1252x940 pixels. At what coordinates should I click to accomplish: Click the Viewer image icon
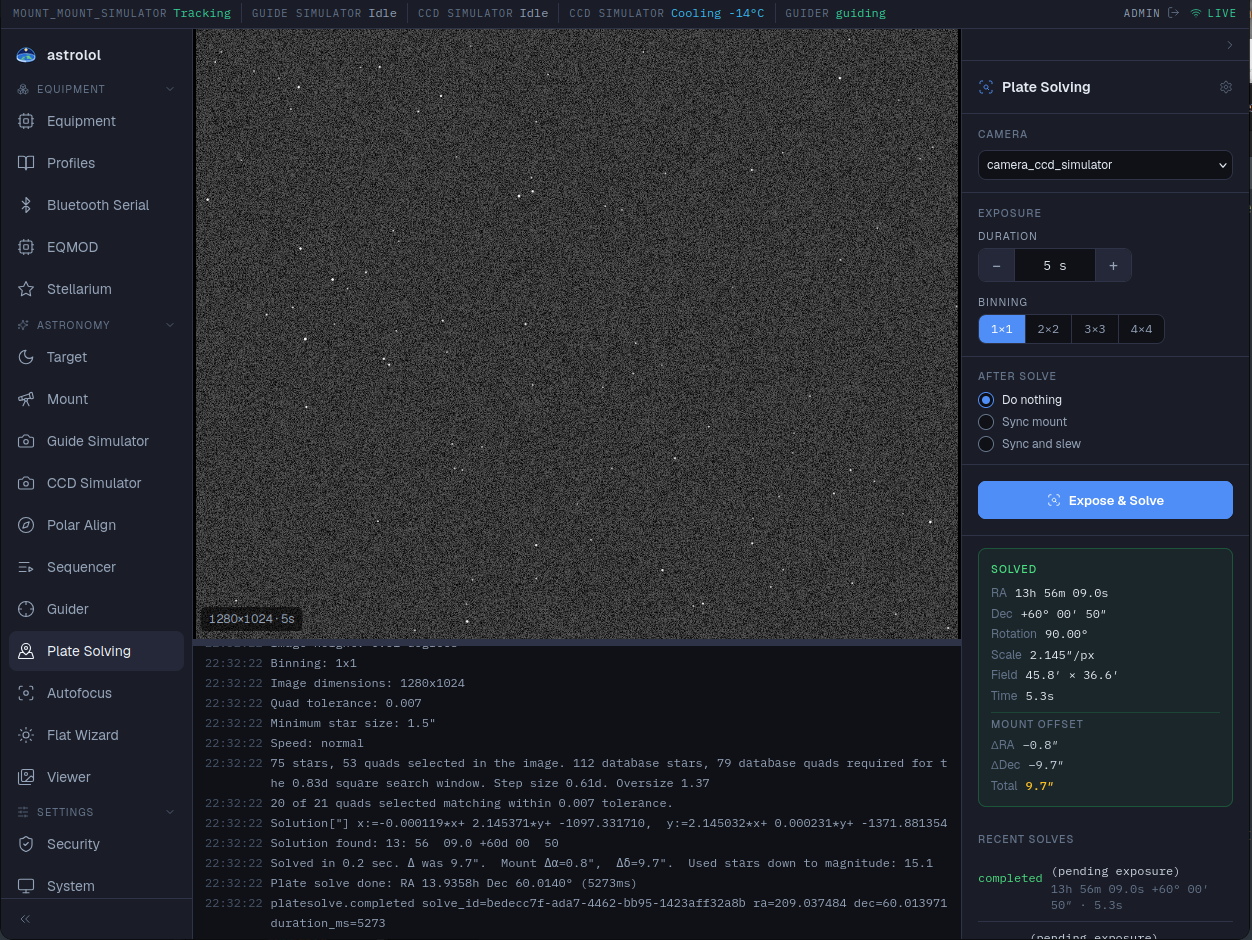[x=26, y=777]
